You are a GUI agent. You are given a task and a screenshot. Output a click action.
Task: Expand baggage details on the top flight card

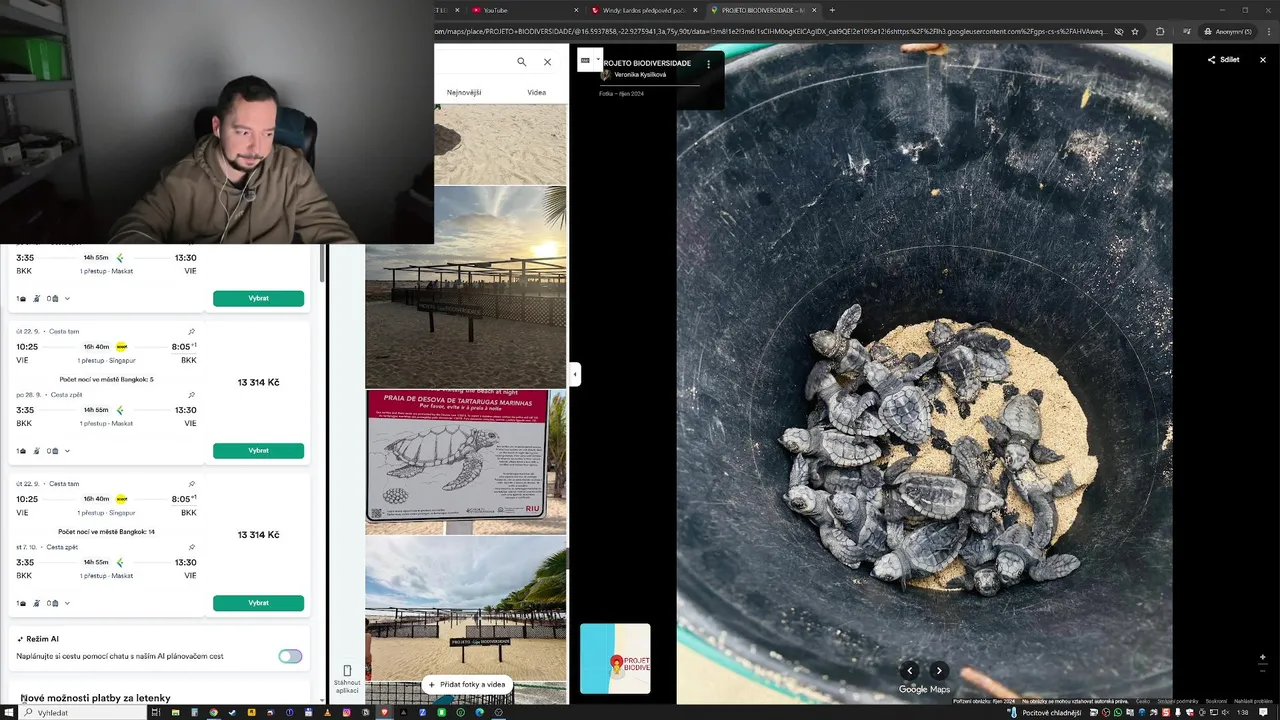67,298
